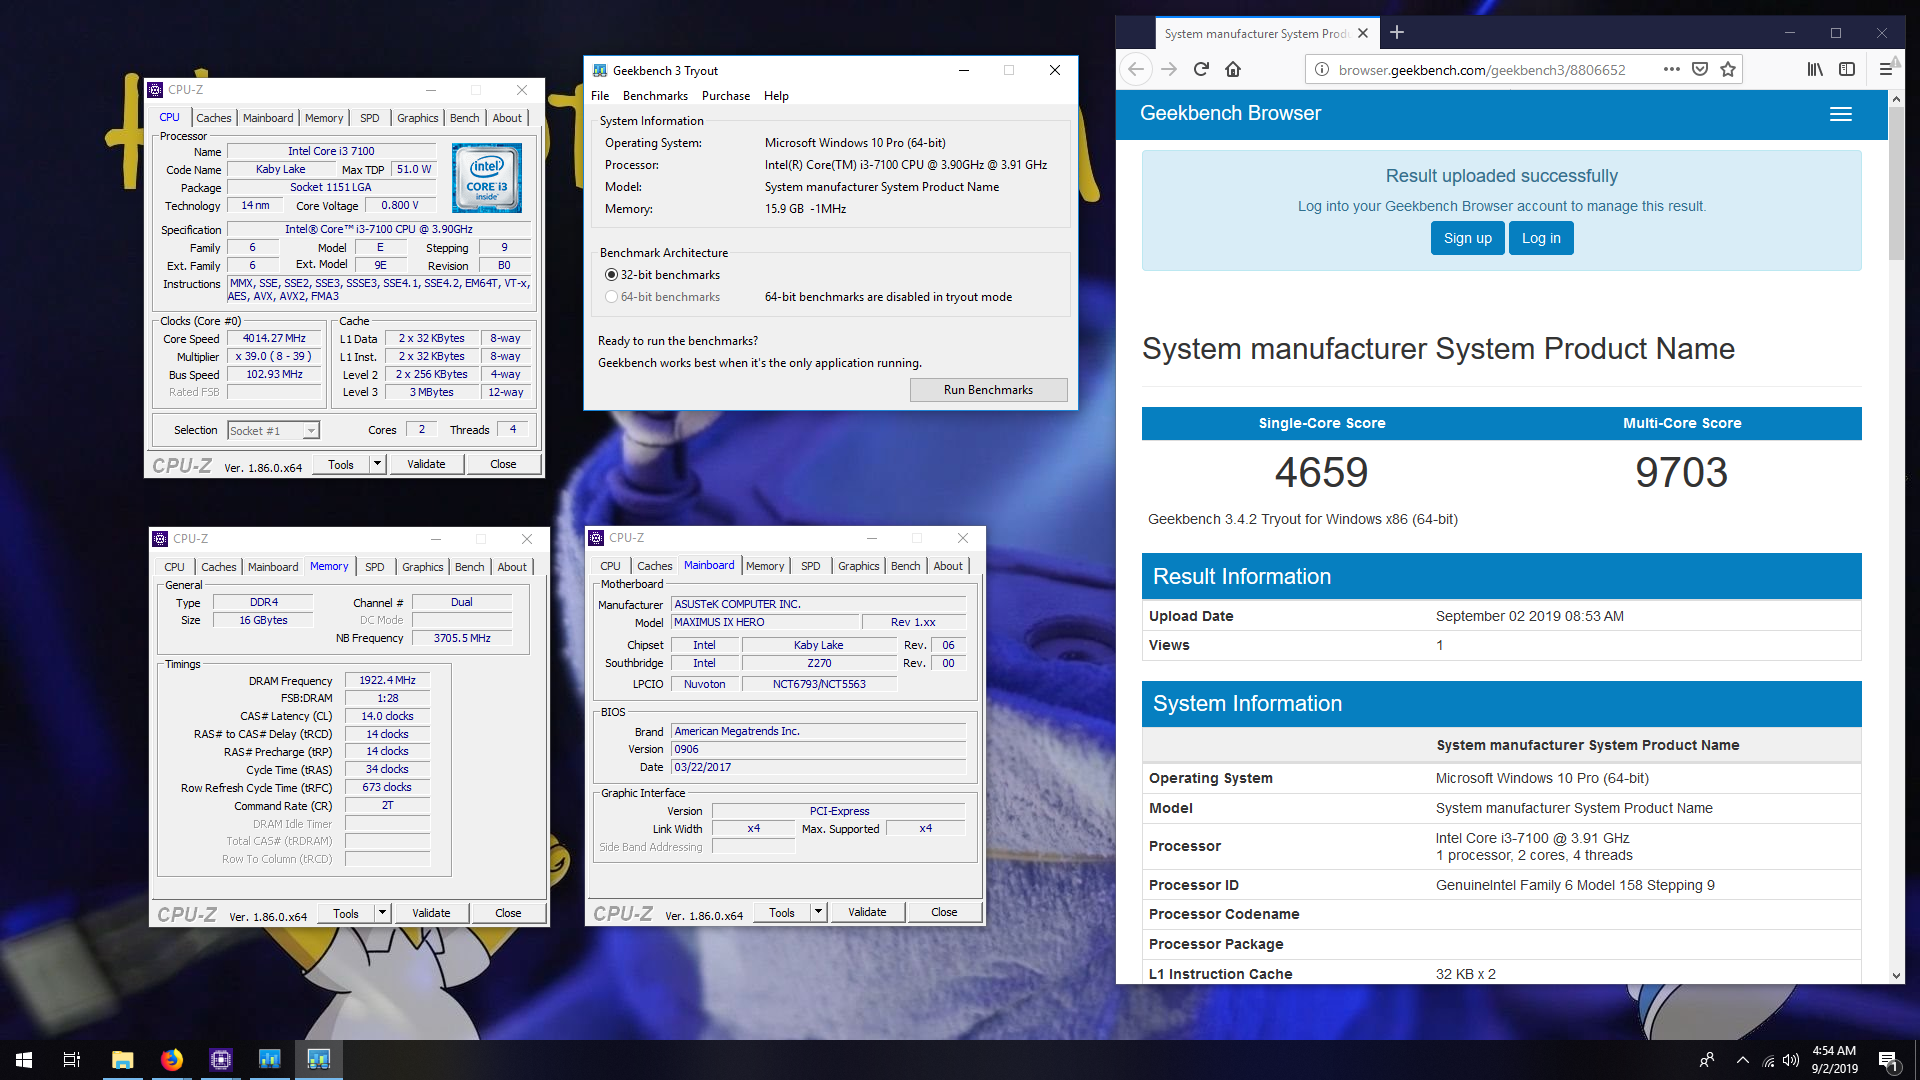Select 32-bit benchmarks radio button
Viewport: 1920px width, 1080px height.
point(611,275)
